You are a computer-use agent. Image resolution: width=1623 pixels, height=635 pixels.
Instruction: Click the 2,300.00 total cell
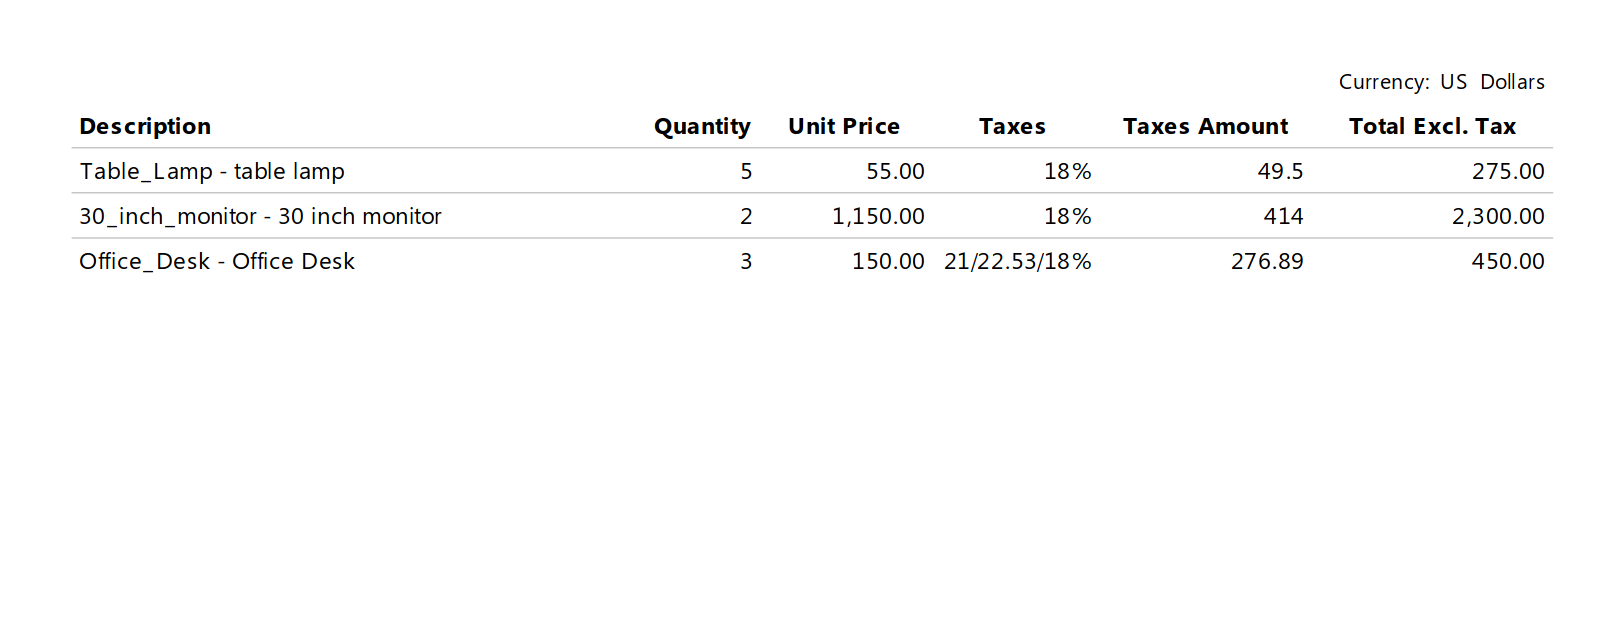coord(1498,217)
